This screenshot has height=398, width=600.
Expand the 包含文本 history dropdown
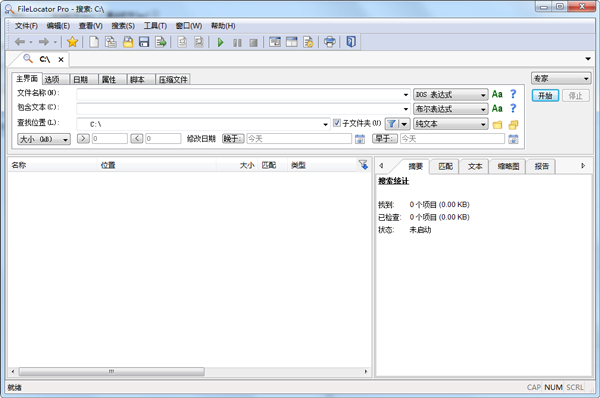point(406,109)
